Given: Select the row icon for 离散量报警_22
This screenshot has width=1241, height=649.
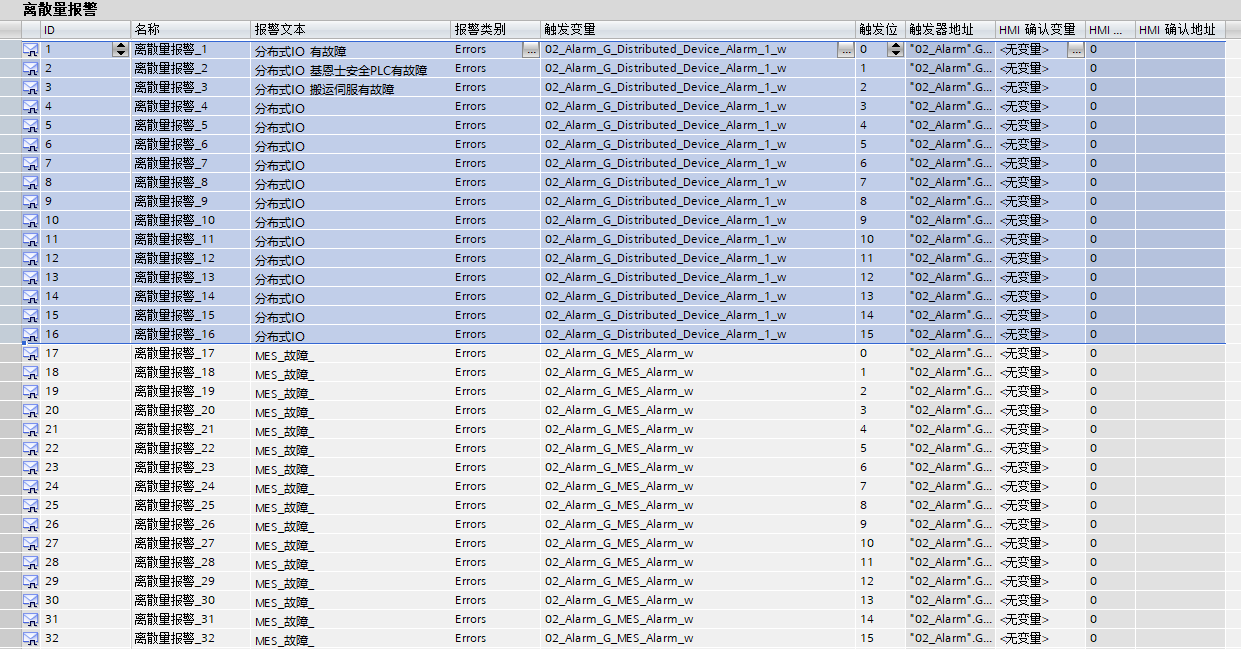Looking at the screenshot, I should tap(30, 448).
